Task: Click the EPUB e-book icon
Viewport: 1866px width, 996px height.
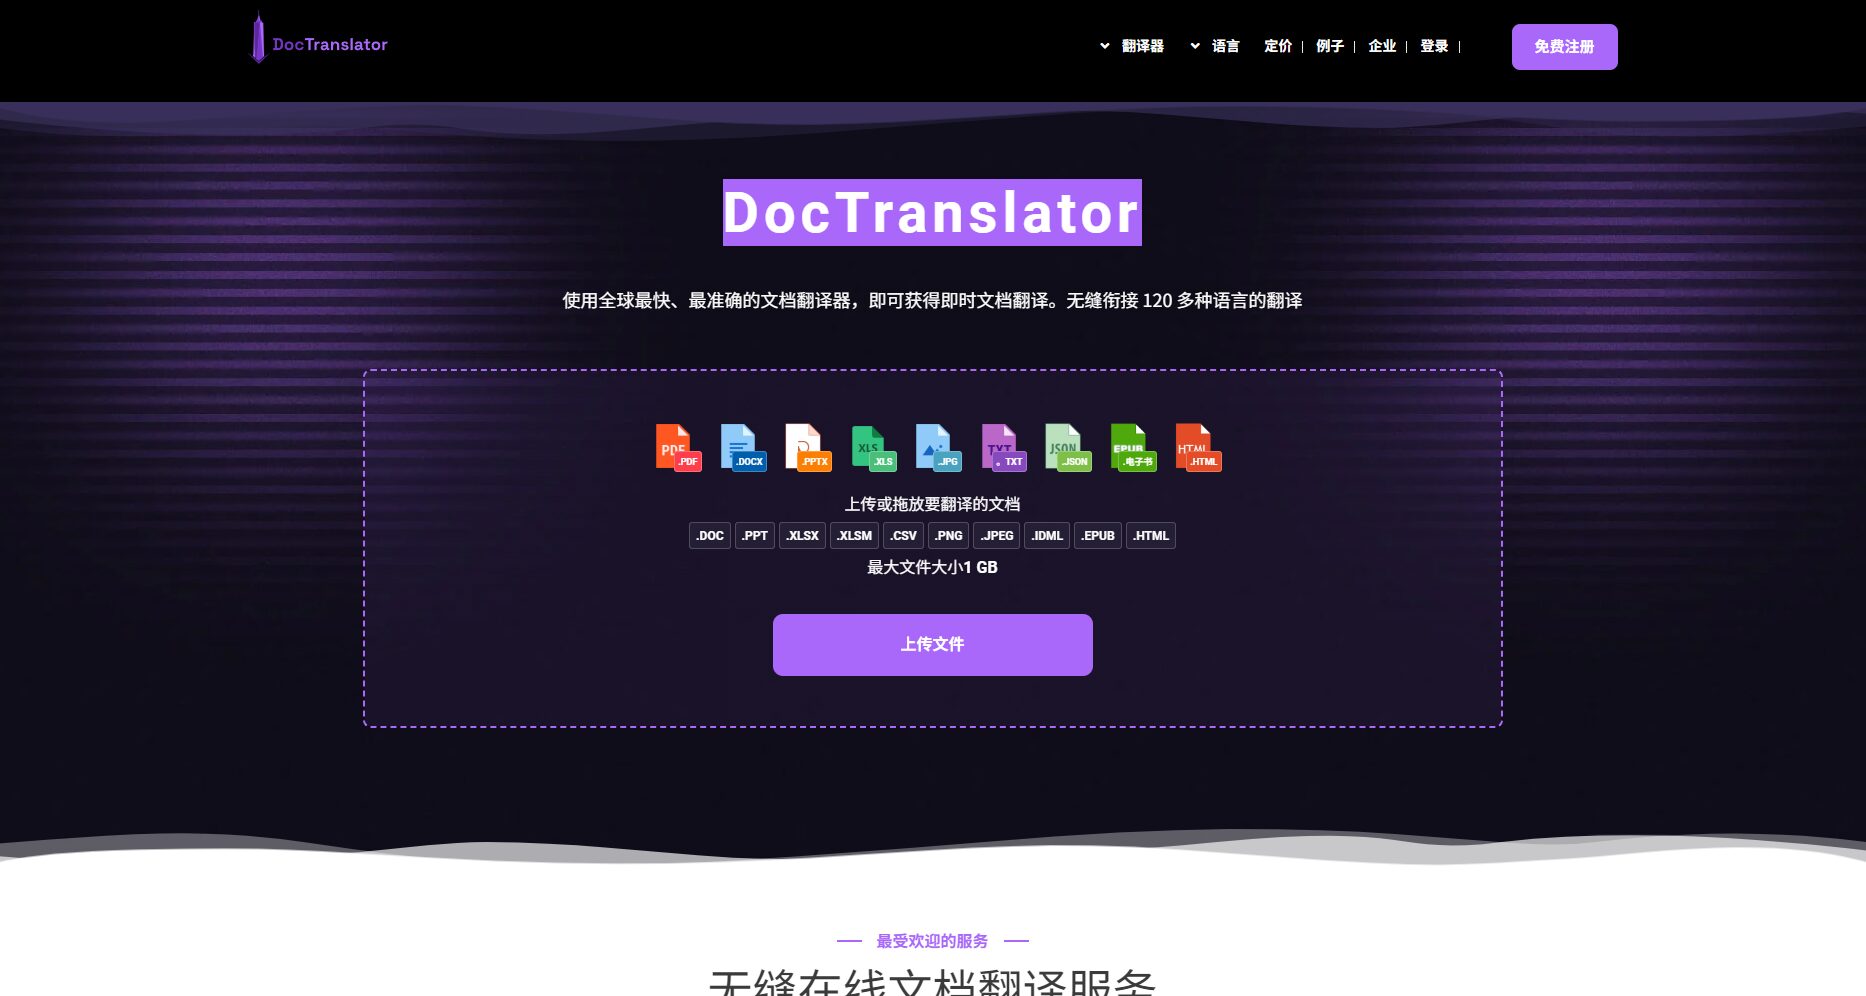Action: click(x=1133, y=447)
